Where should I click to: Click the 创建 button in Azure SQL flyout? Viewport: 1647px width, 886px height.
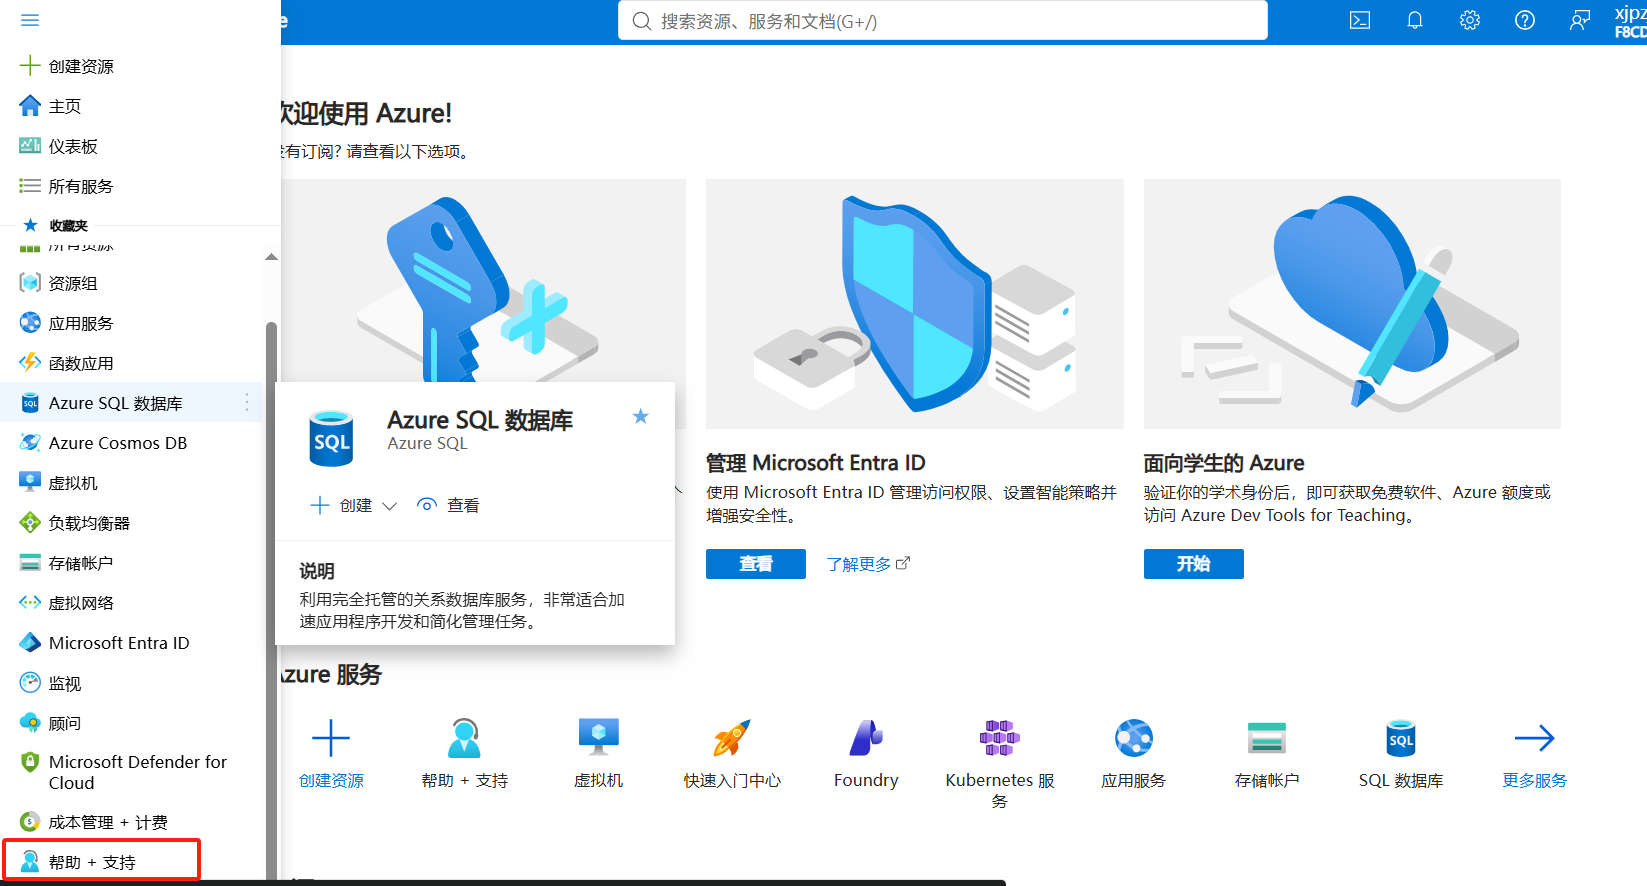[x=341, y=506]
